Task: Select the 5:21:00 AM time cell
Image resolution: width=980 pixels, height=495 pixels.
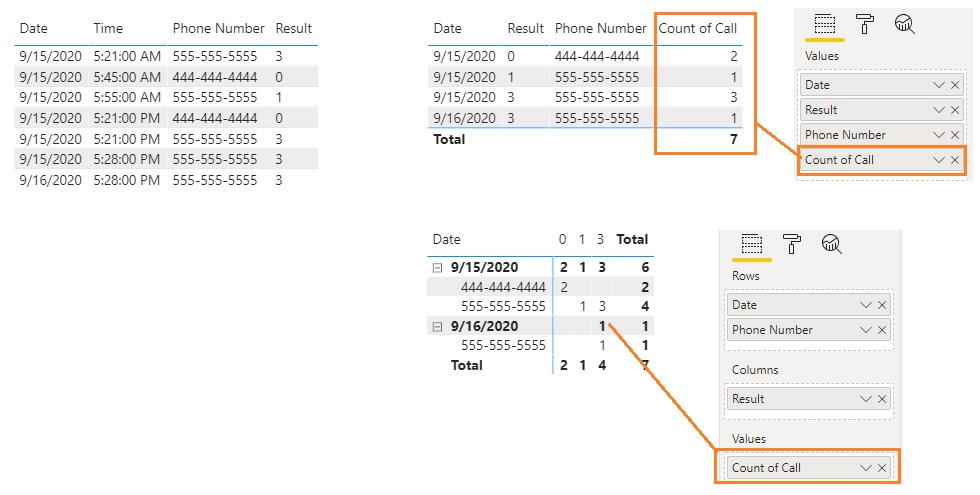Action: point(127,56)
